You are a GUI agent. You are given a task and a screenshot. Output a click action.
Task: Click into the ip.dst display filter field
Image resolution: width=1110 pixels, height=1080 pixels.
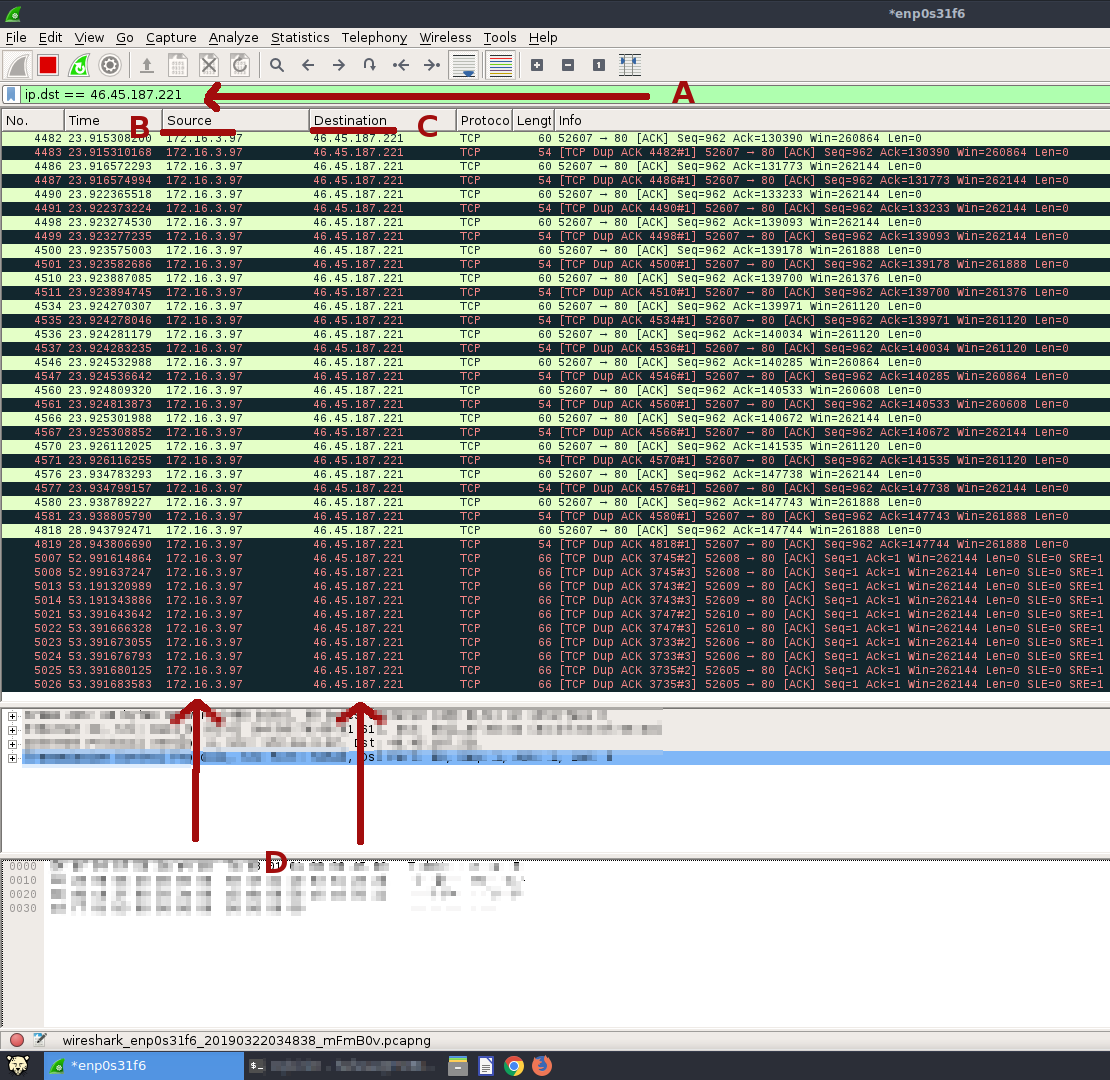point(563,94)
